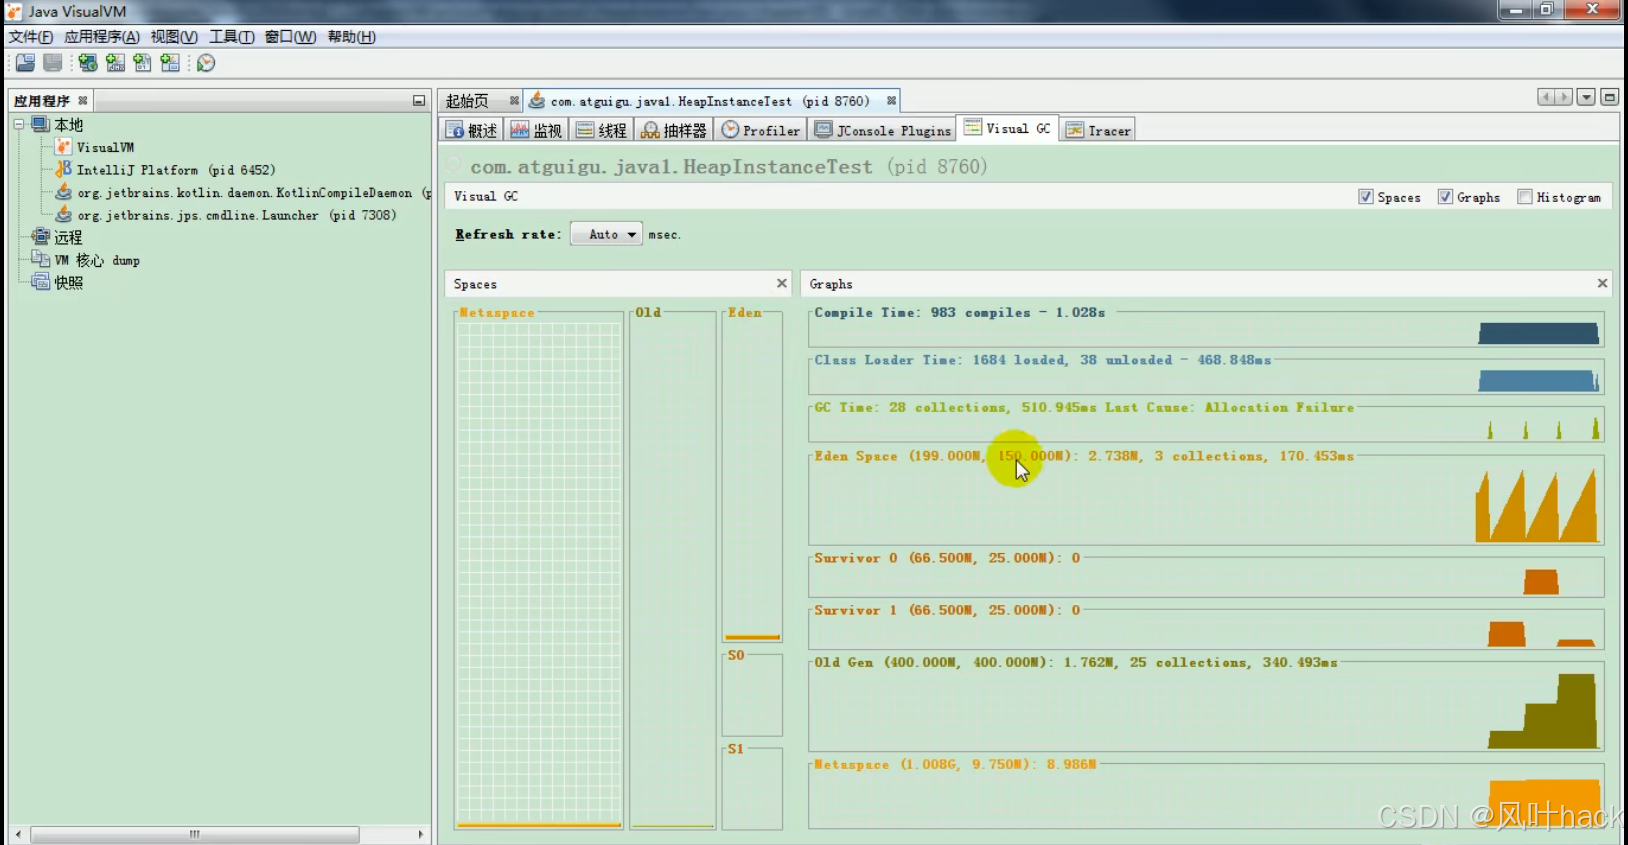This screenshot has width=1628, height=845.
Task: Click the Add Remote Host toolbar icon
Action: point(88,63)
